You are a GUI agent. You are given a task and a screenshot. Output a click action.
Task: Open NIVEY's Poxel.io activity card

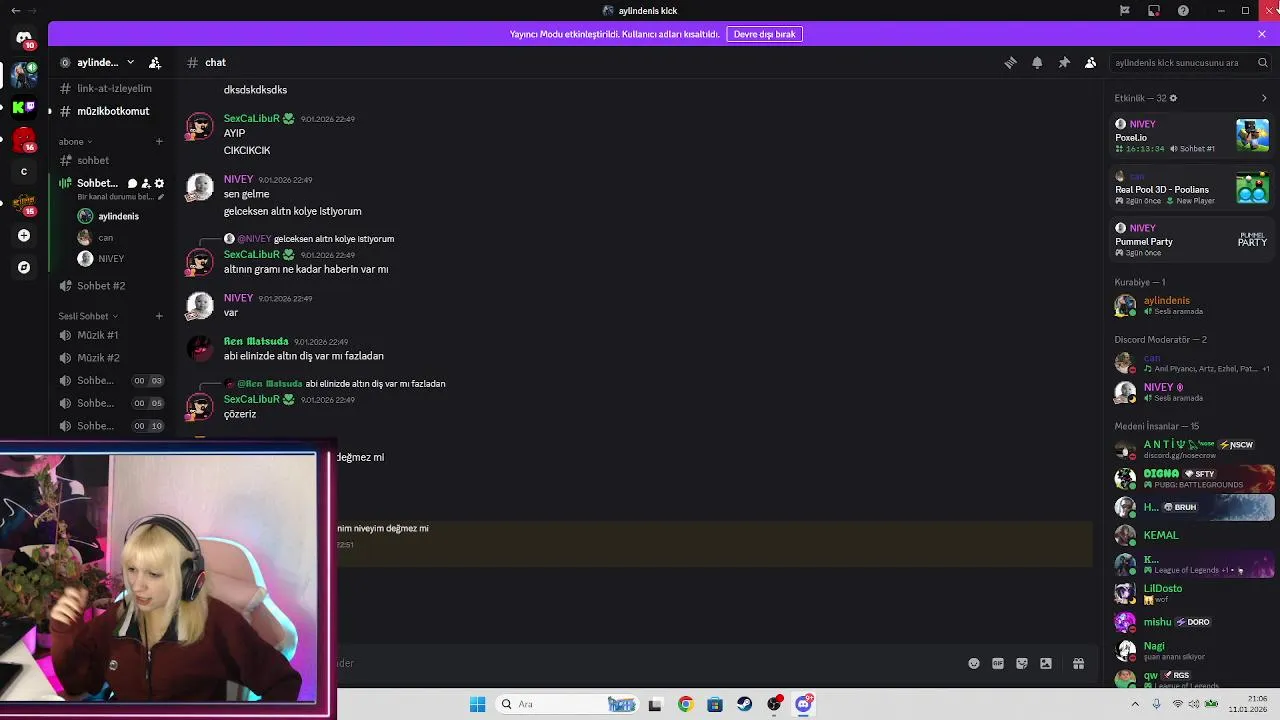(1192, 136)
